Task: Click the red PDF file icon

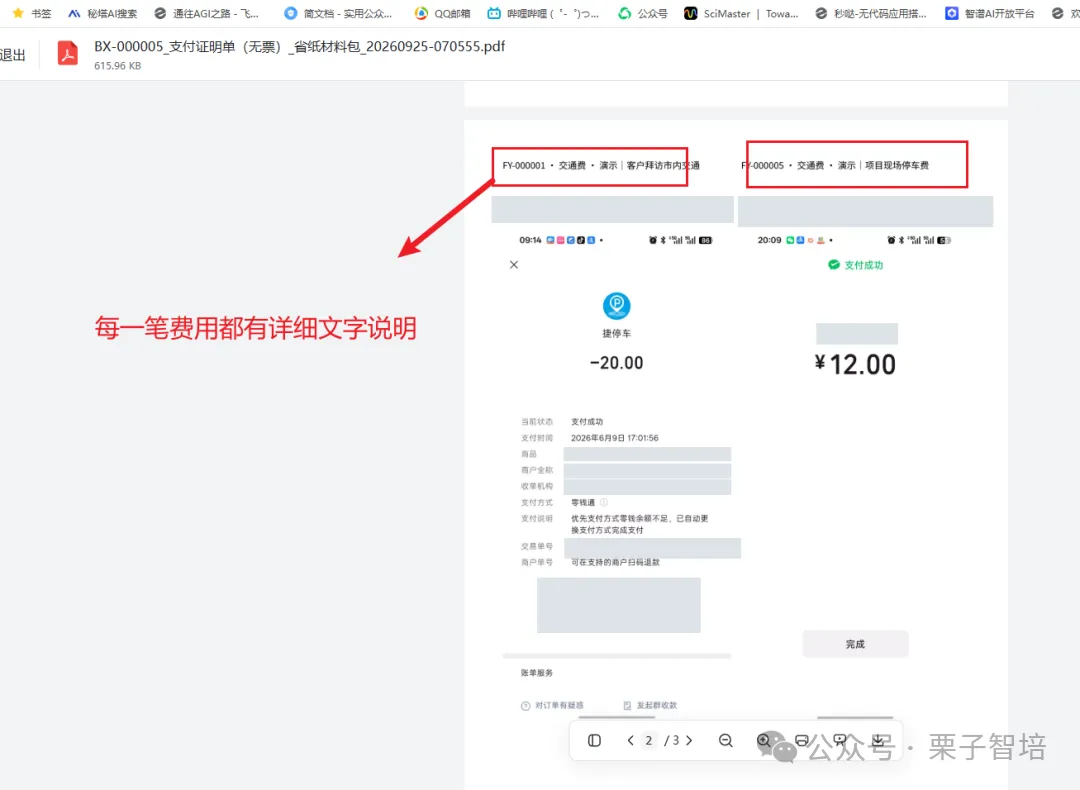Action: click(68, 53)
